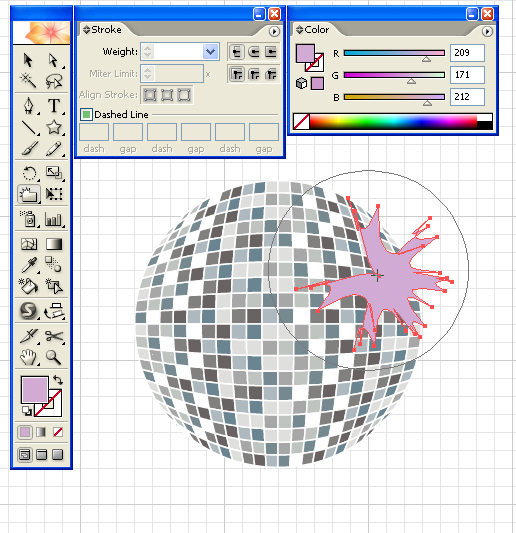Select the Magic Wand tool

(x=29, y=81)
